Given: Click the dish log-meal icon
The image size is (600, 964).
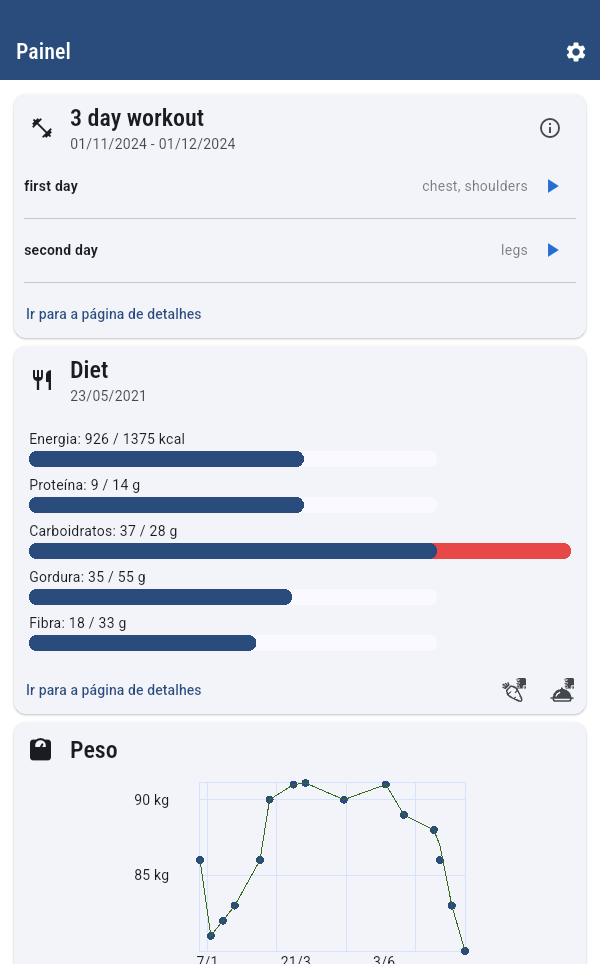Looking at the screenshot, I should [x=563, y=690].
